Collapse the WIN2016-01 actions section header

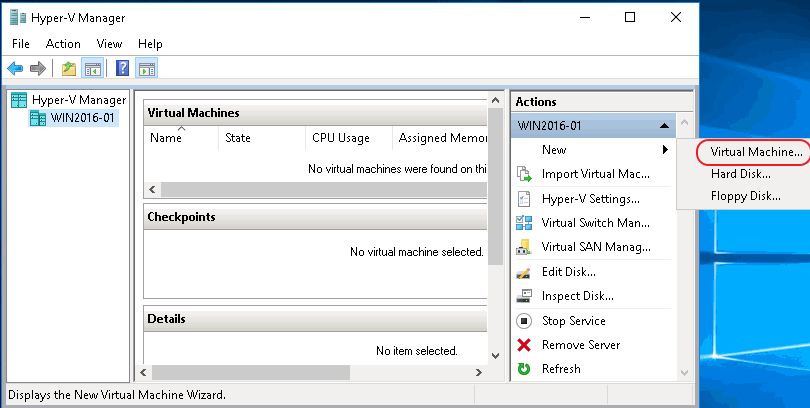[x=664, y=126]
